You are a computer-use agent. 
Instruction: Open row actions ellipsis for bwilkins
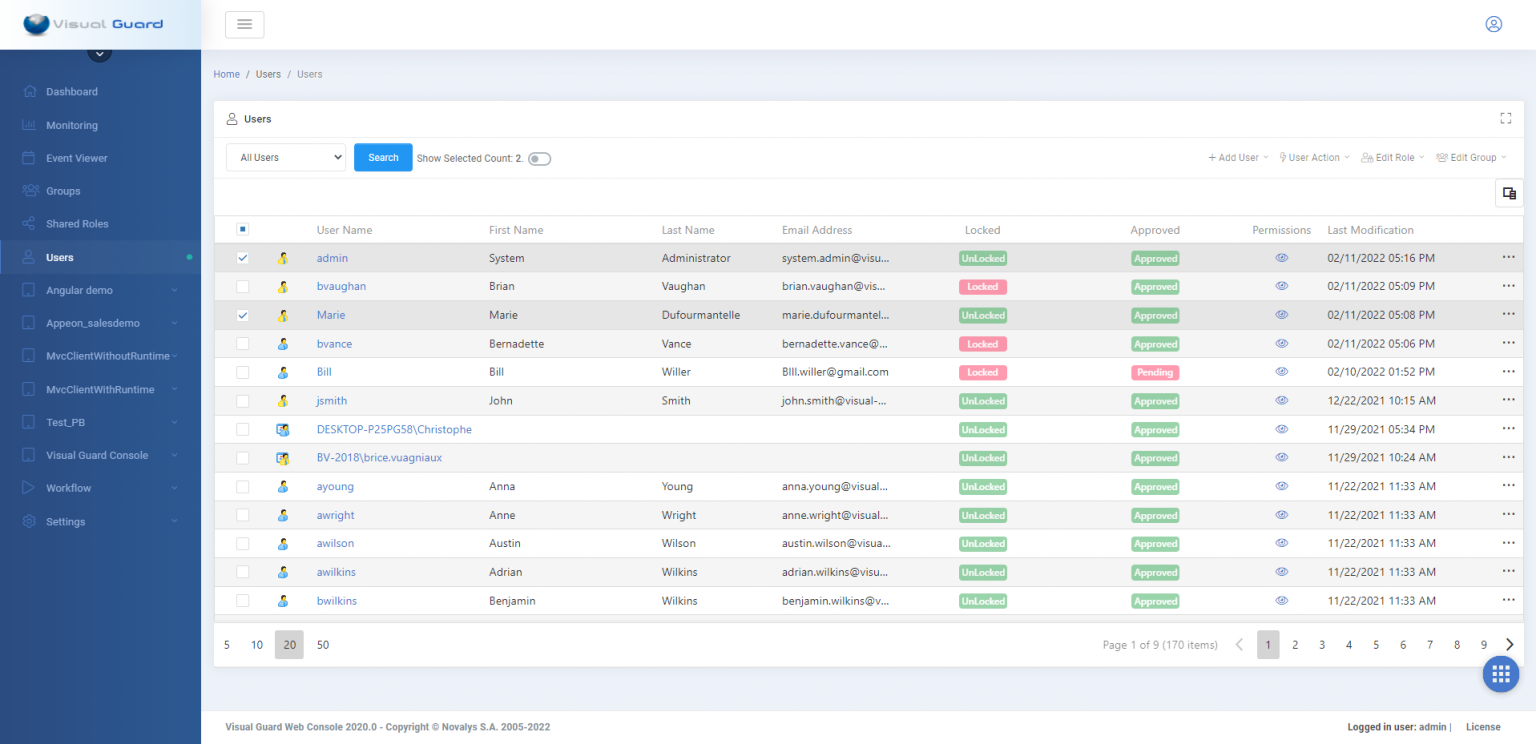click(1508, 601)
